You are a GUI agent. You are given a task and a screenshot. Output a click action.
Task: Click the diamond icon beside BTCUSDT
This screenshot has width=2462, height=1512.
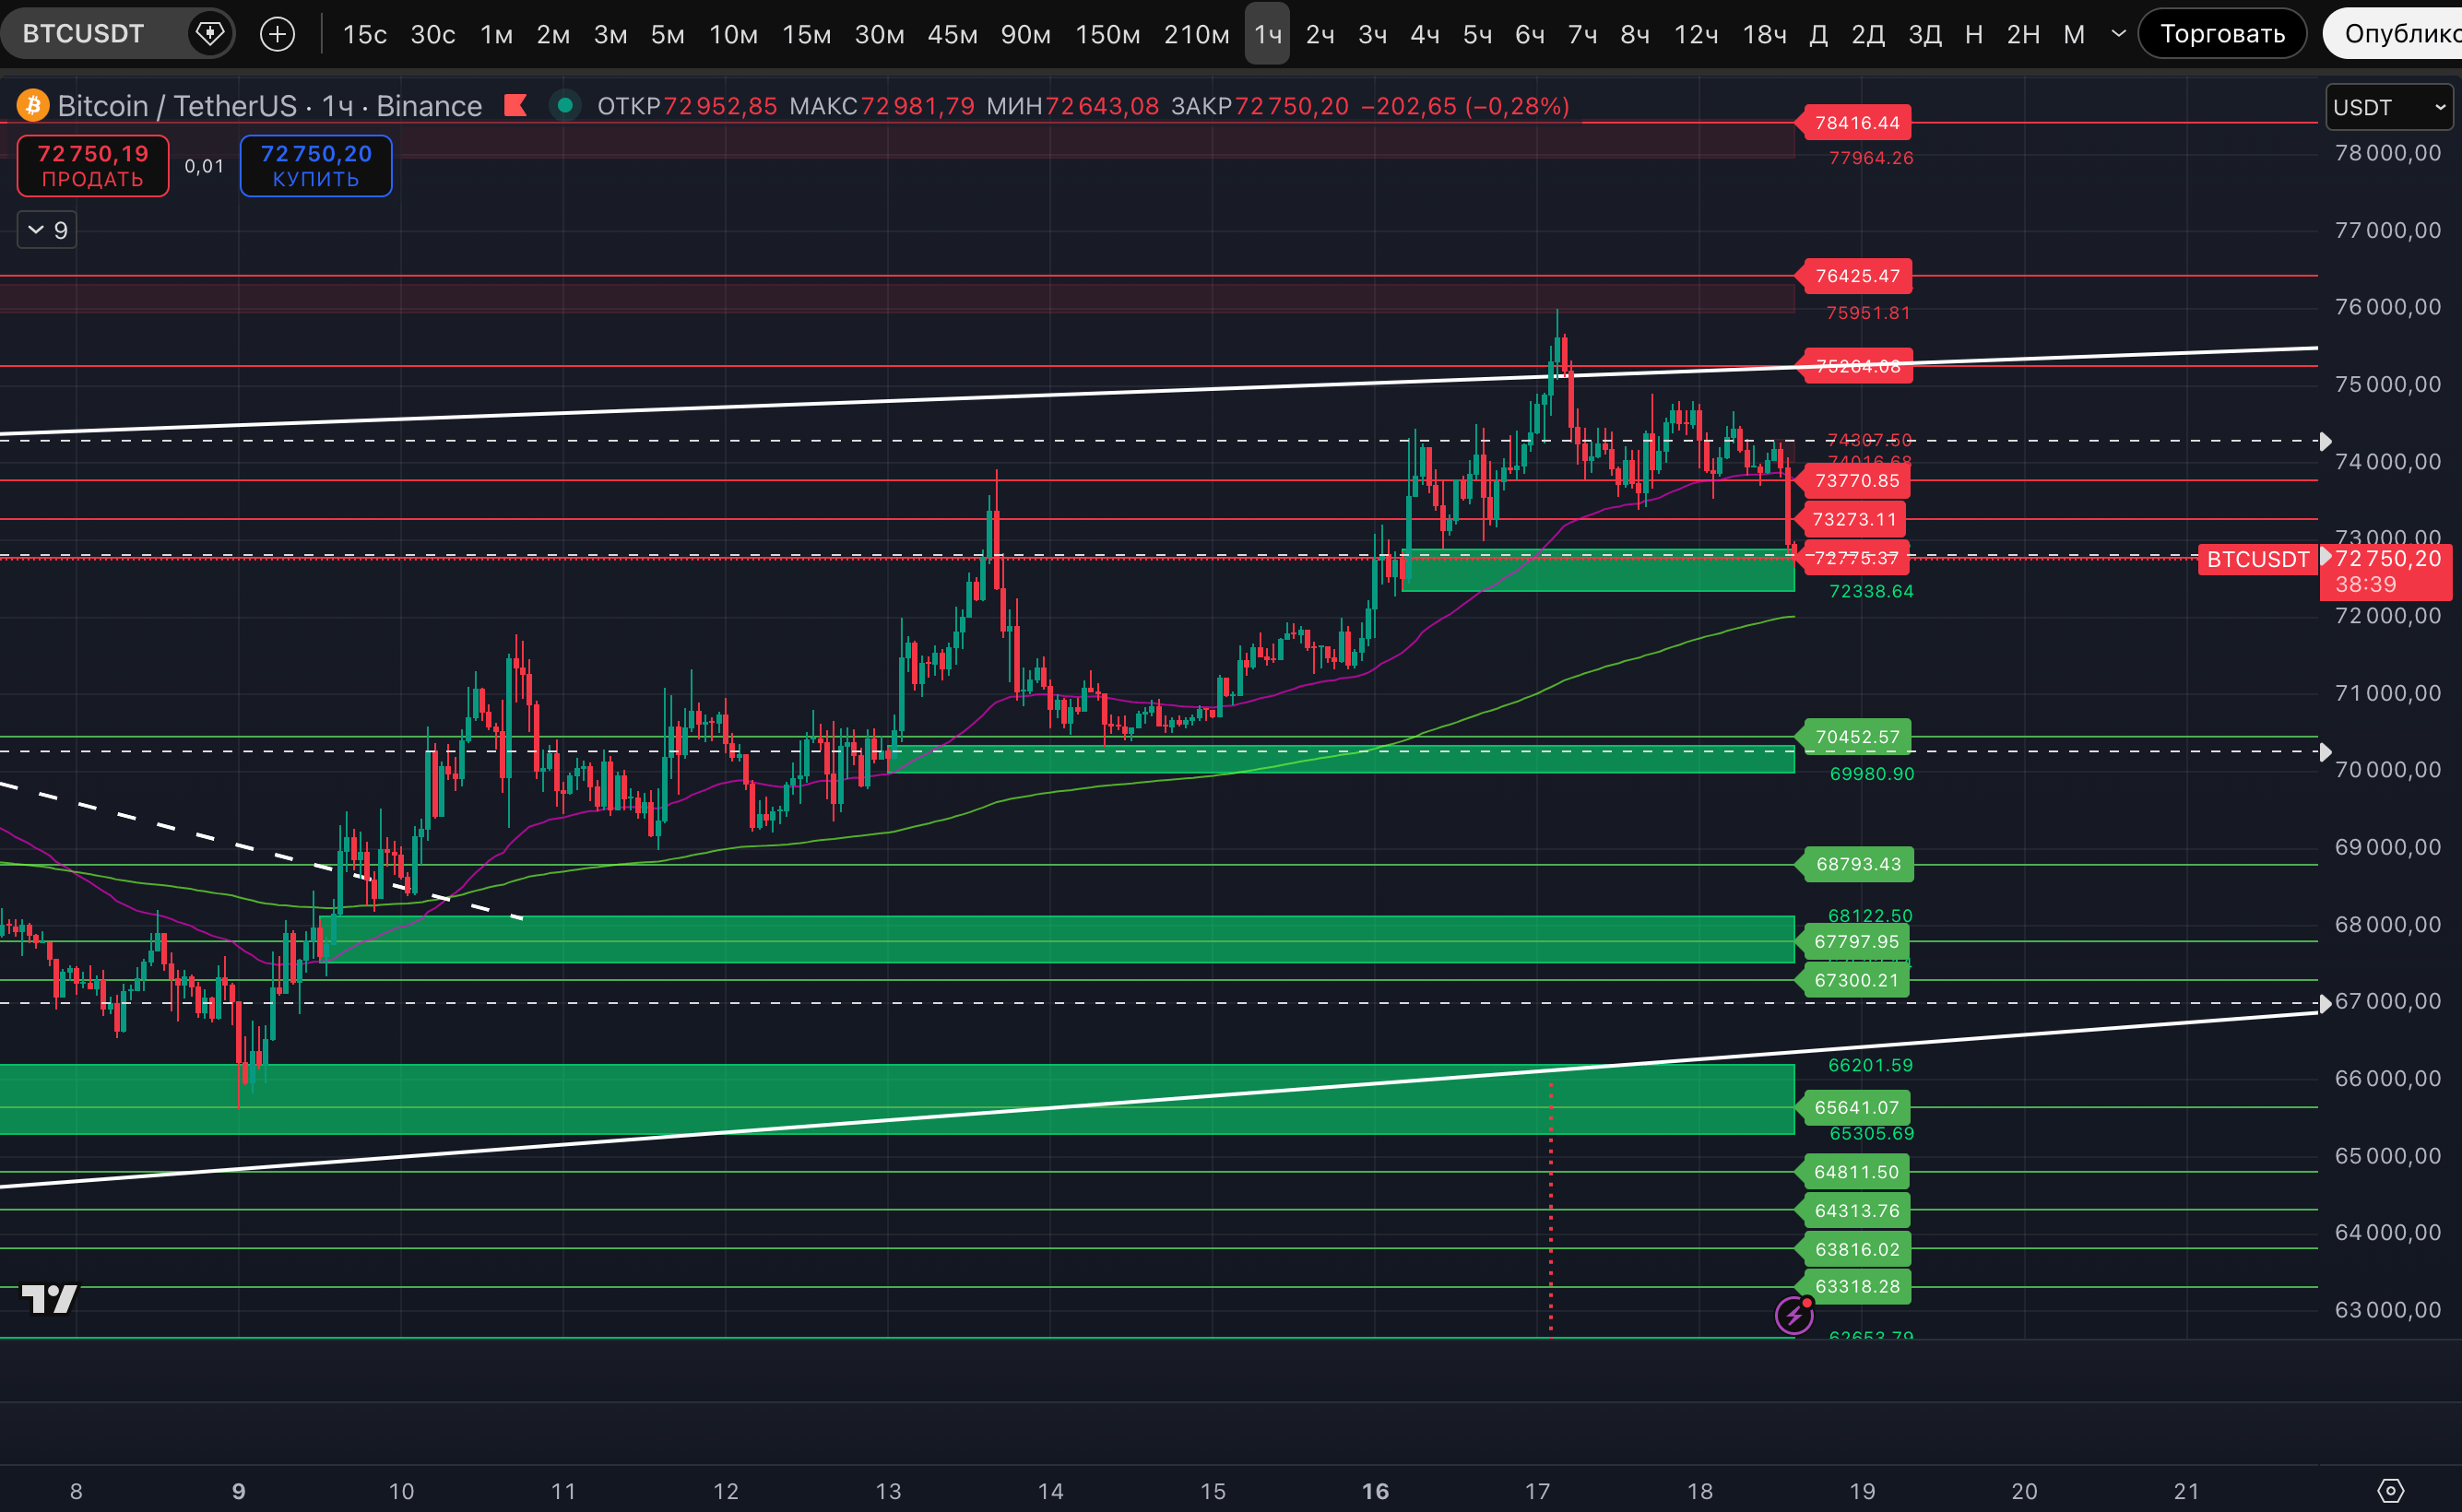pyautogui.click(x=209, y=34)
